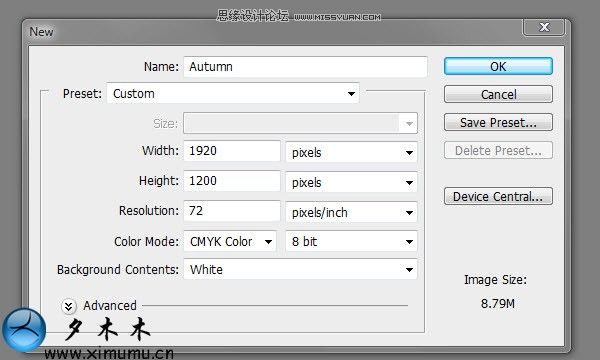Focus the Name field containing Autumn
The width and height of the screenshot is (600, 360).
305,67
